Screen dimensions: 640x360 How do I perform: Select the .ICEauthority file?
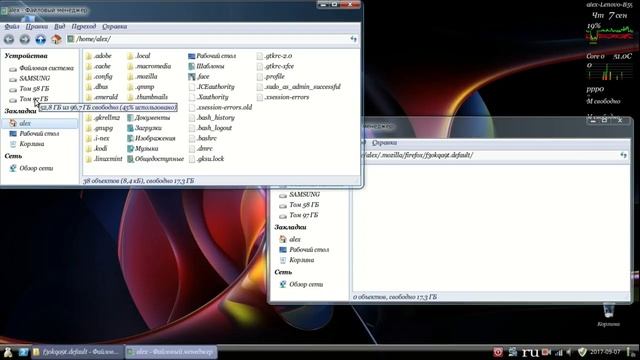pos(212,87)
